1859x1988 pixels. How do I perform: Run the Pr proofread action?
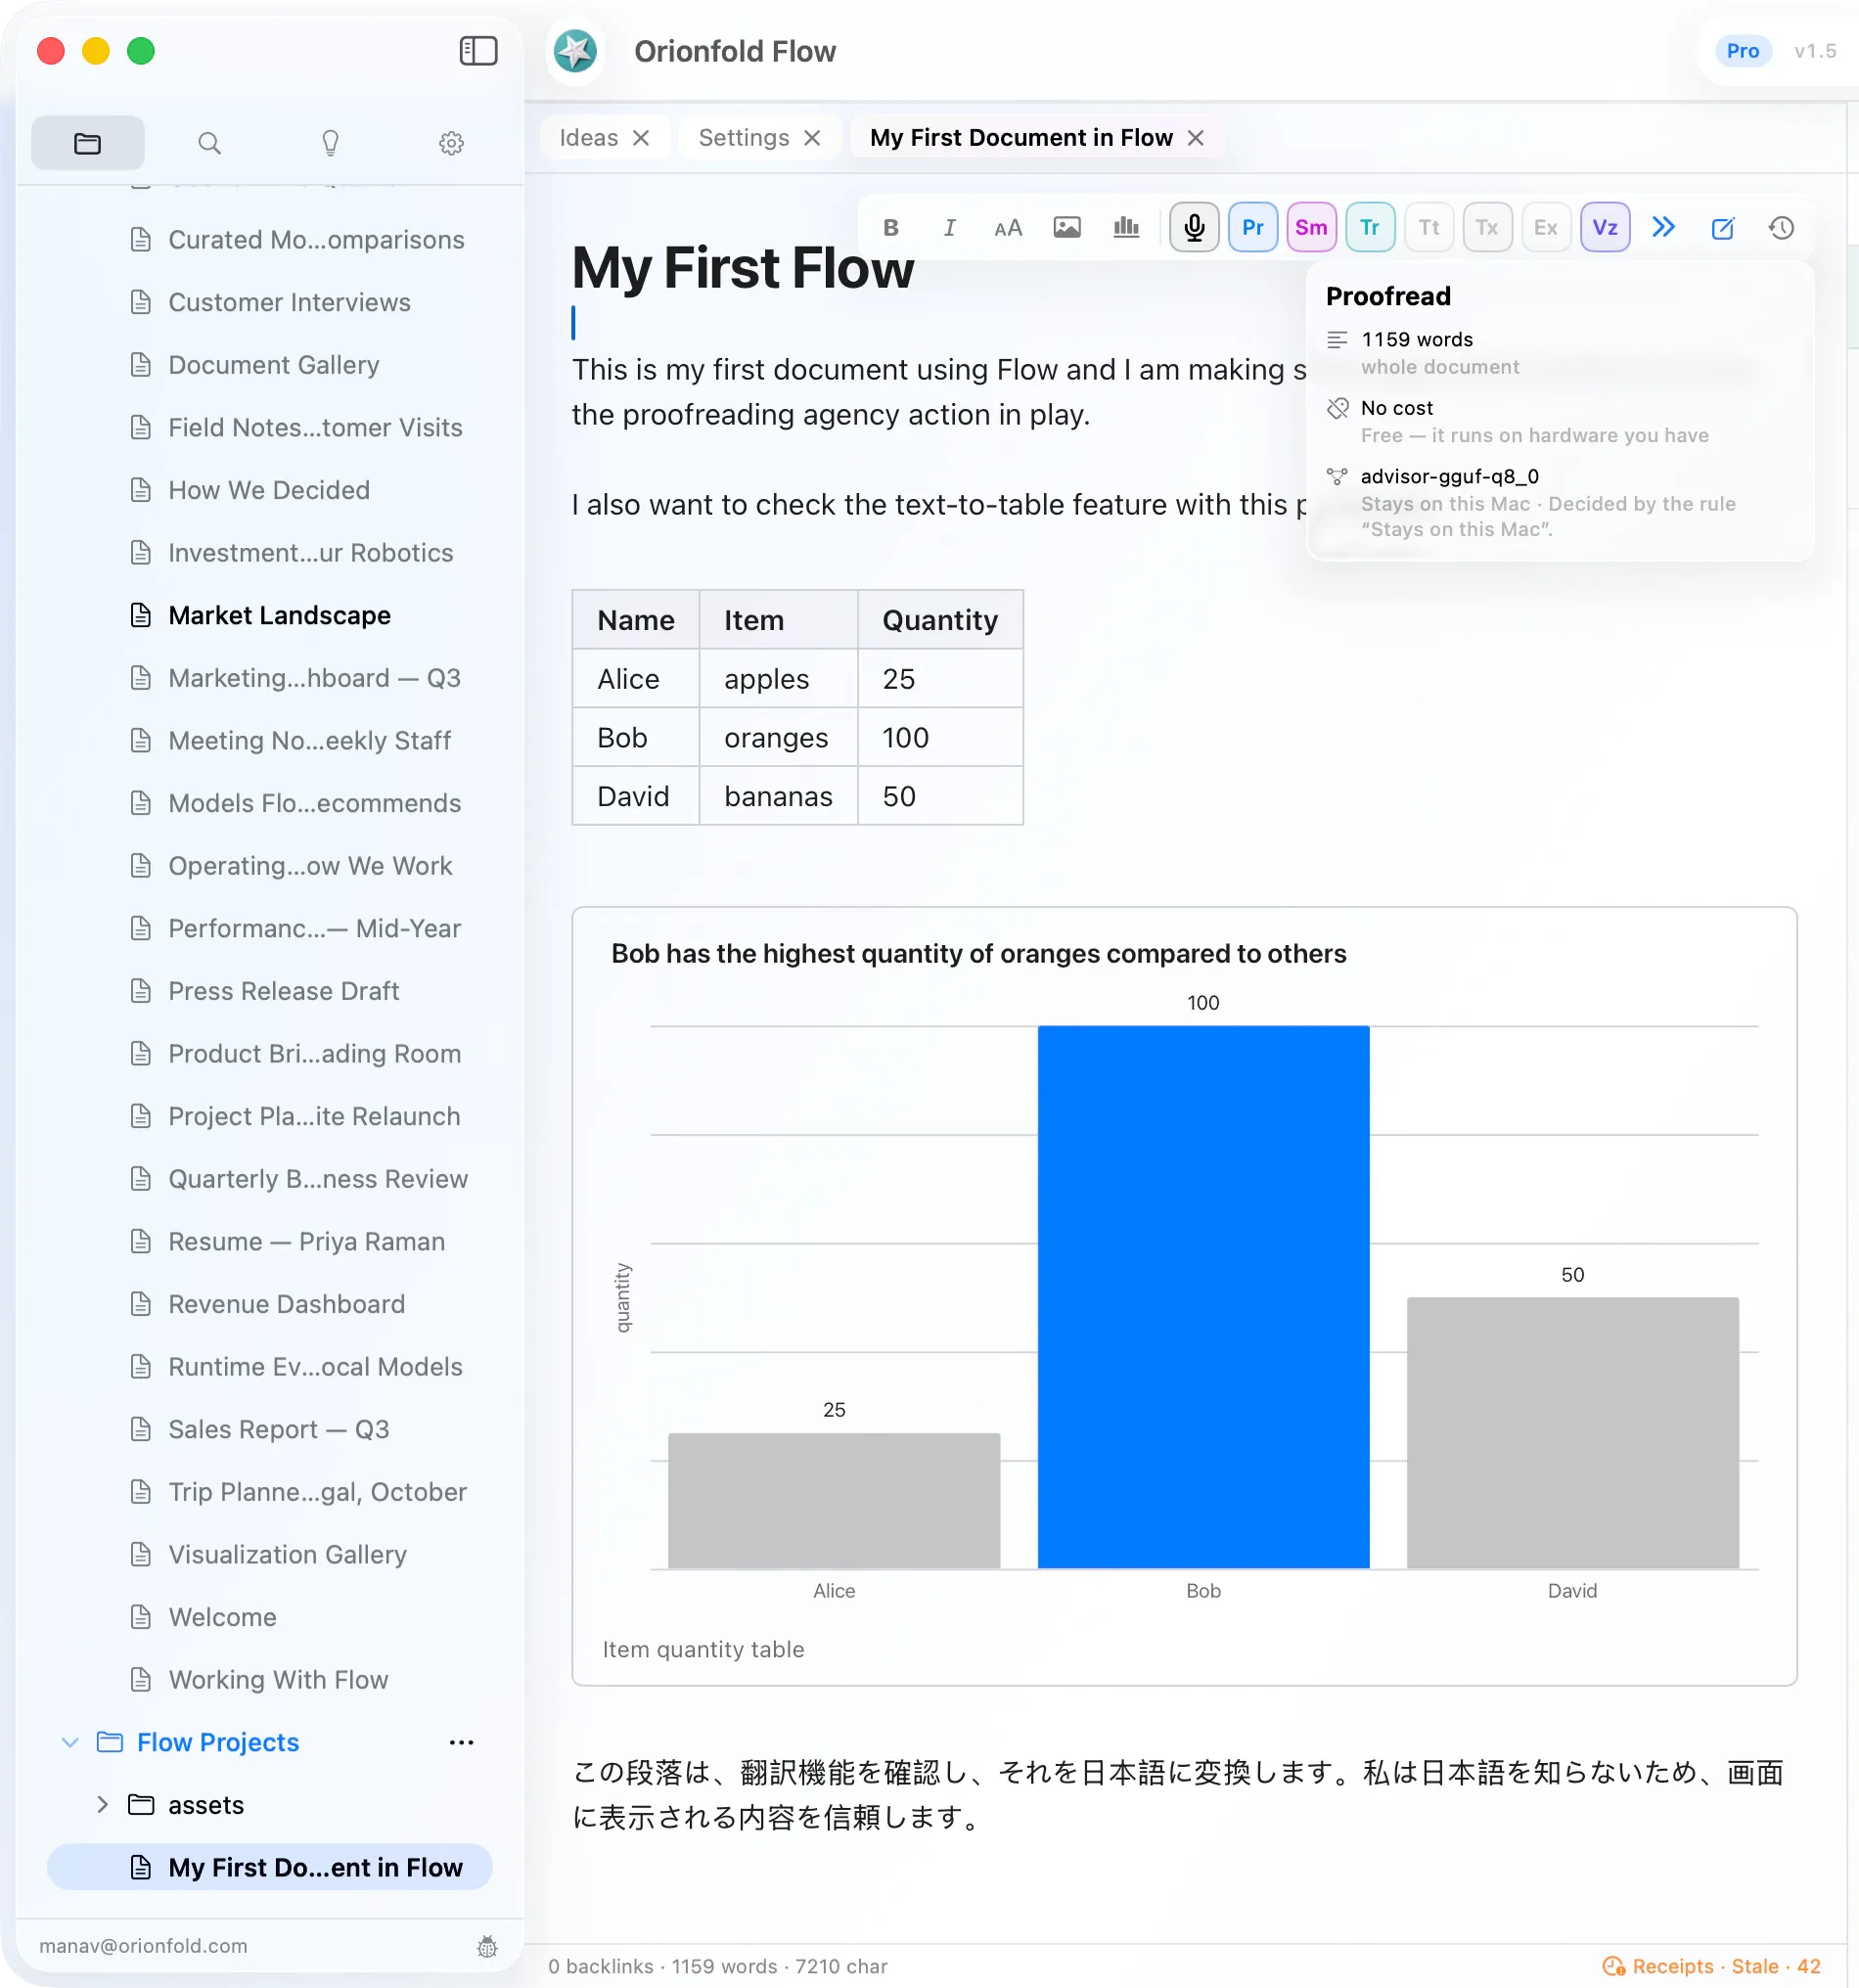click(1253, 228)
